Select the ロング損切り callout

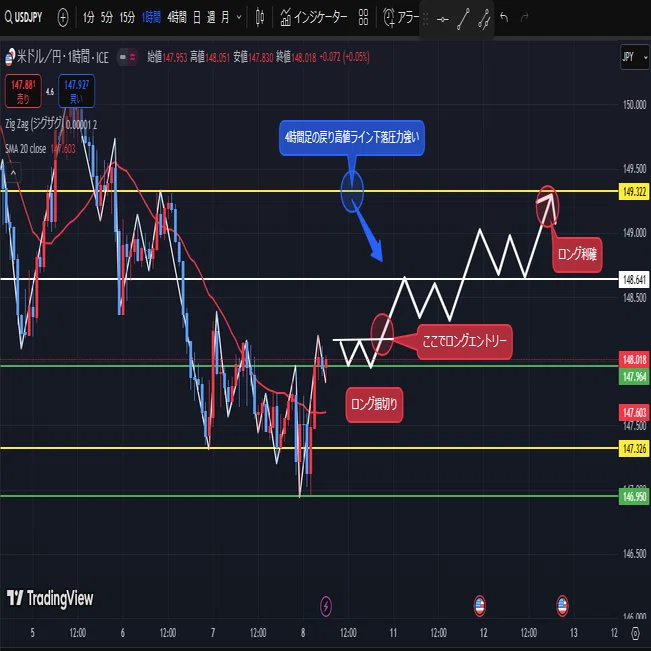point(374,404)
